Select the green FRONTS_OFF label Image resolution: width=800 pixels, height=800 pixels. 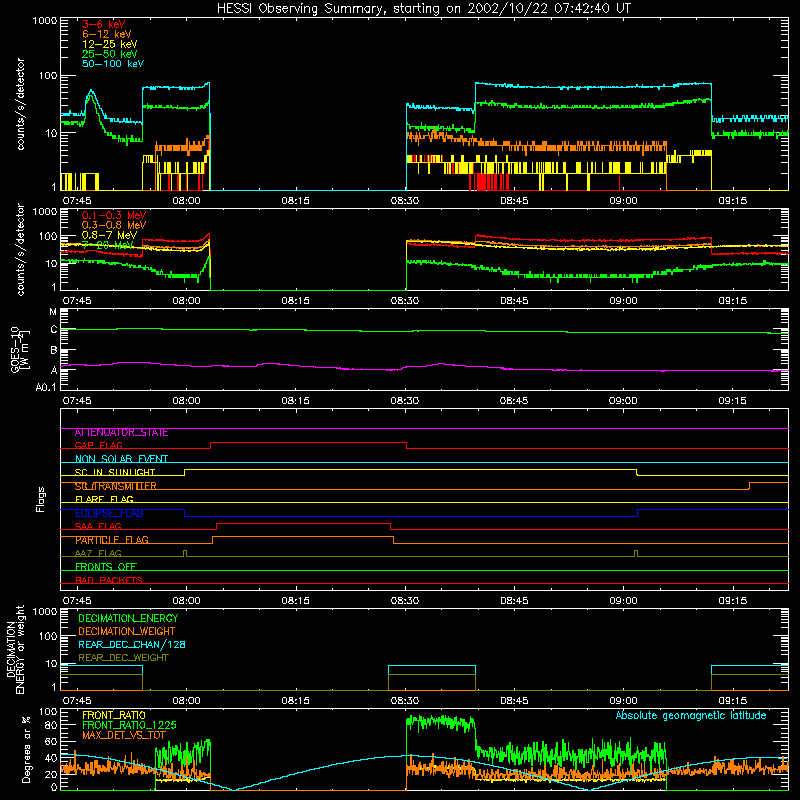pyautogui.click(x=106, y=567)
